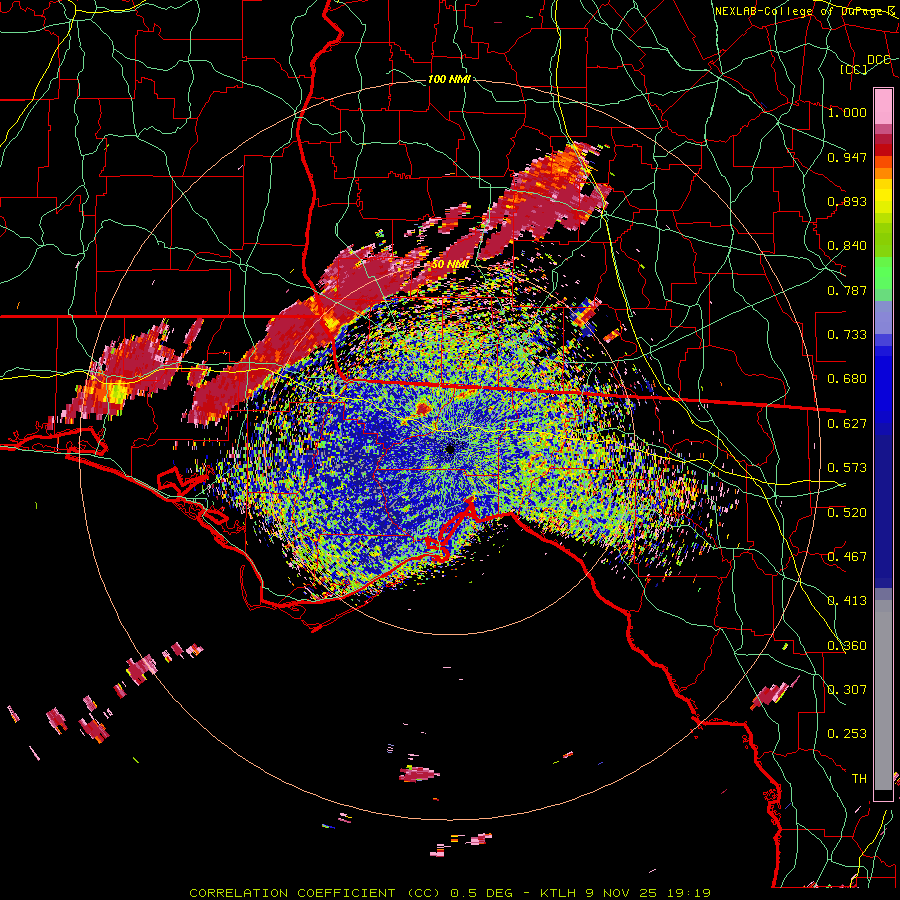Click the 0.467 value on the color scale

[847, 557]
